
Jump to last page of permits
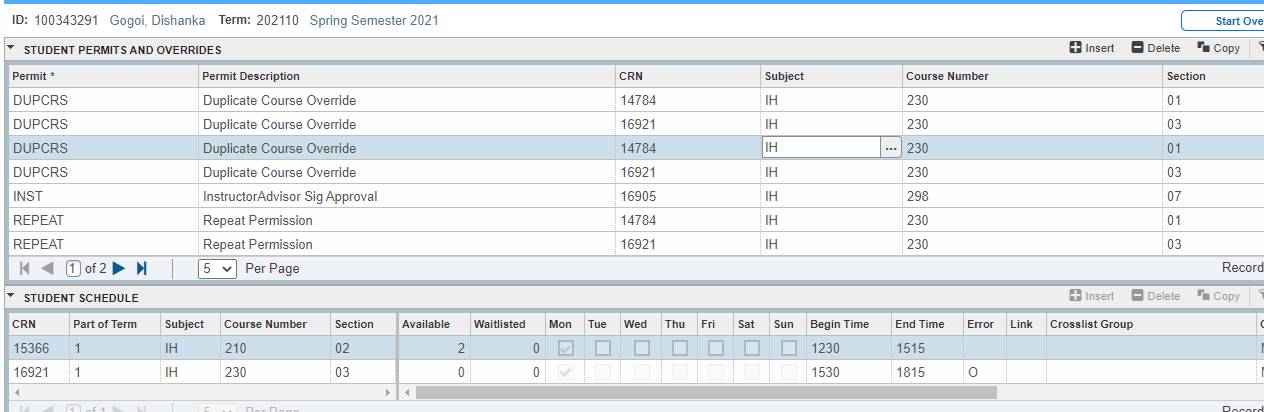coord(141,268)
